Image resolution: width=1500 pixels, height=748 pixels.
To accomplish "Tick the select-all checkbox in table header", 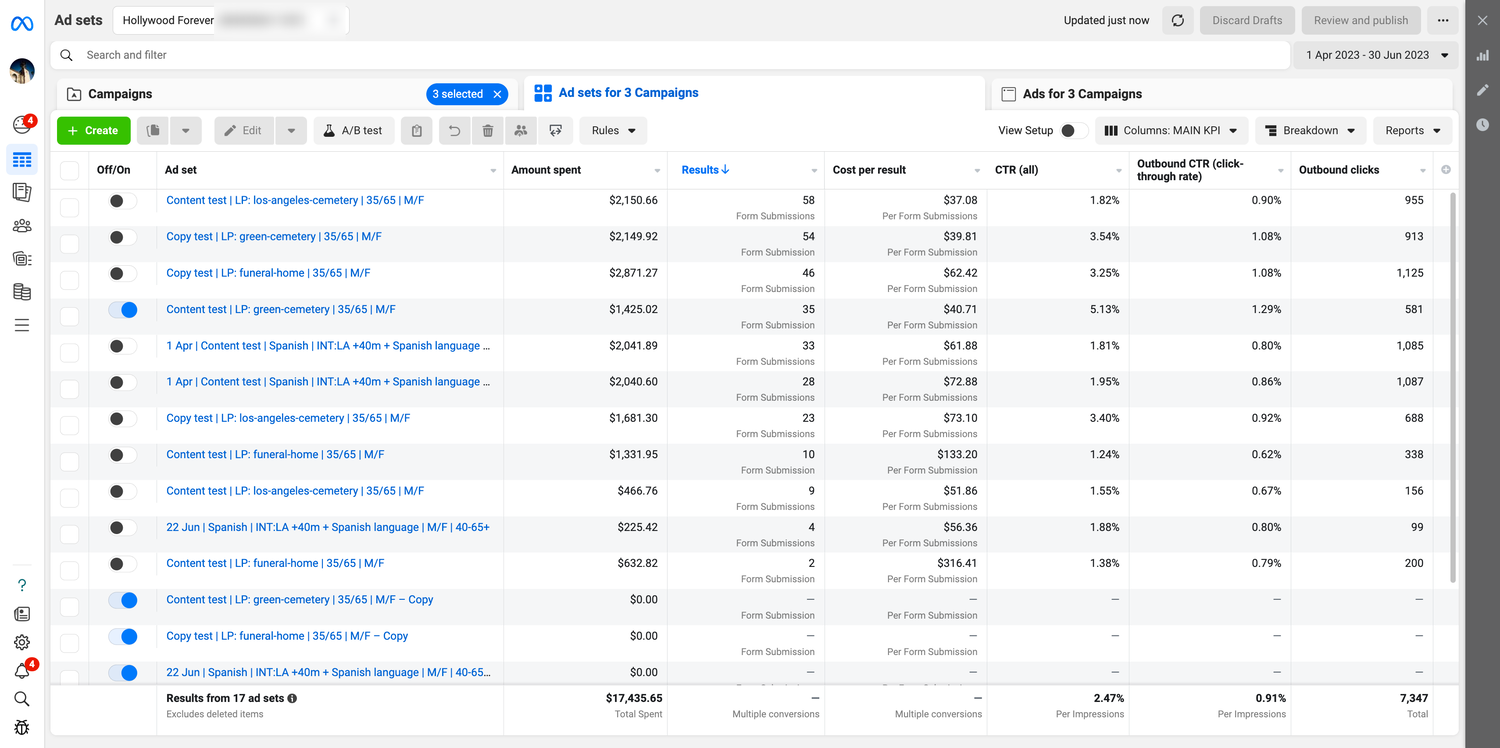I will [x=69, y=170].
